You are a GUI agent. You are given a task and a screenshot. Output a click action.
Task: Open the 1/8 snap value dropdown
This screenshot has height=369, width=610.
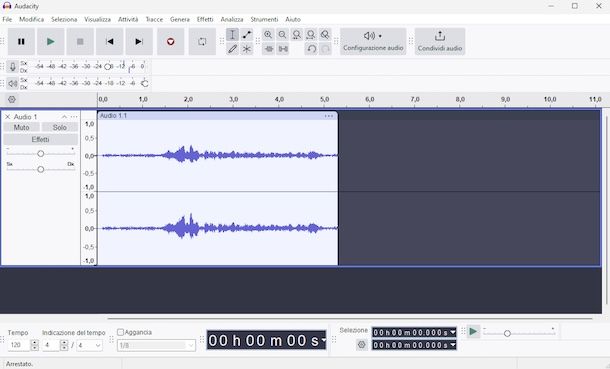click(x=156, y=345)
